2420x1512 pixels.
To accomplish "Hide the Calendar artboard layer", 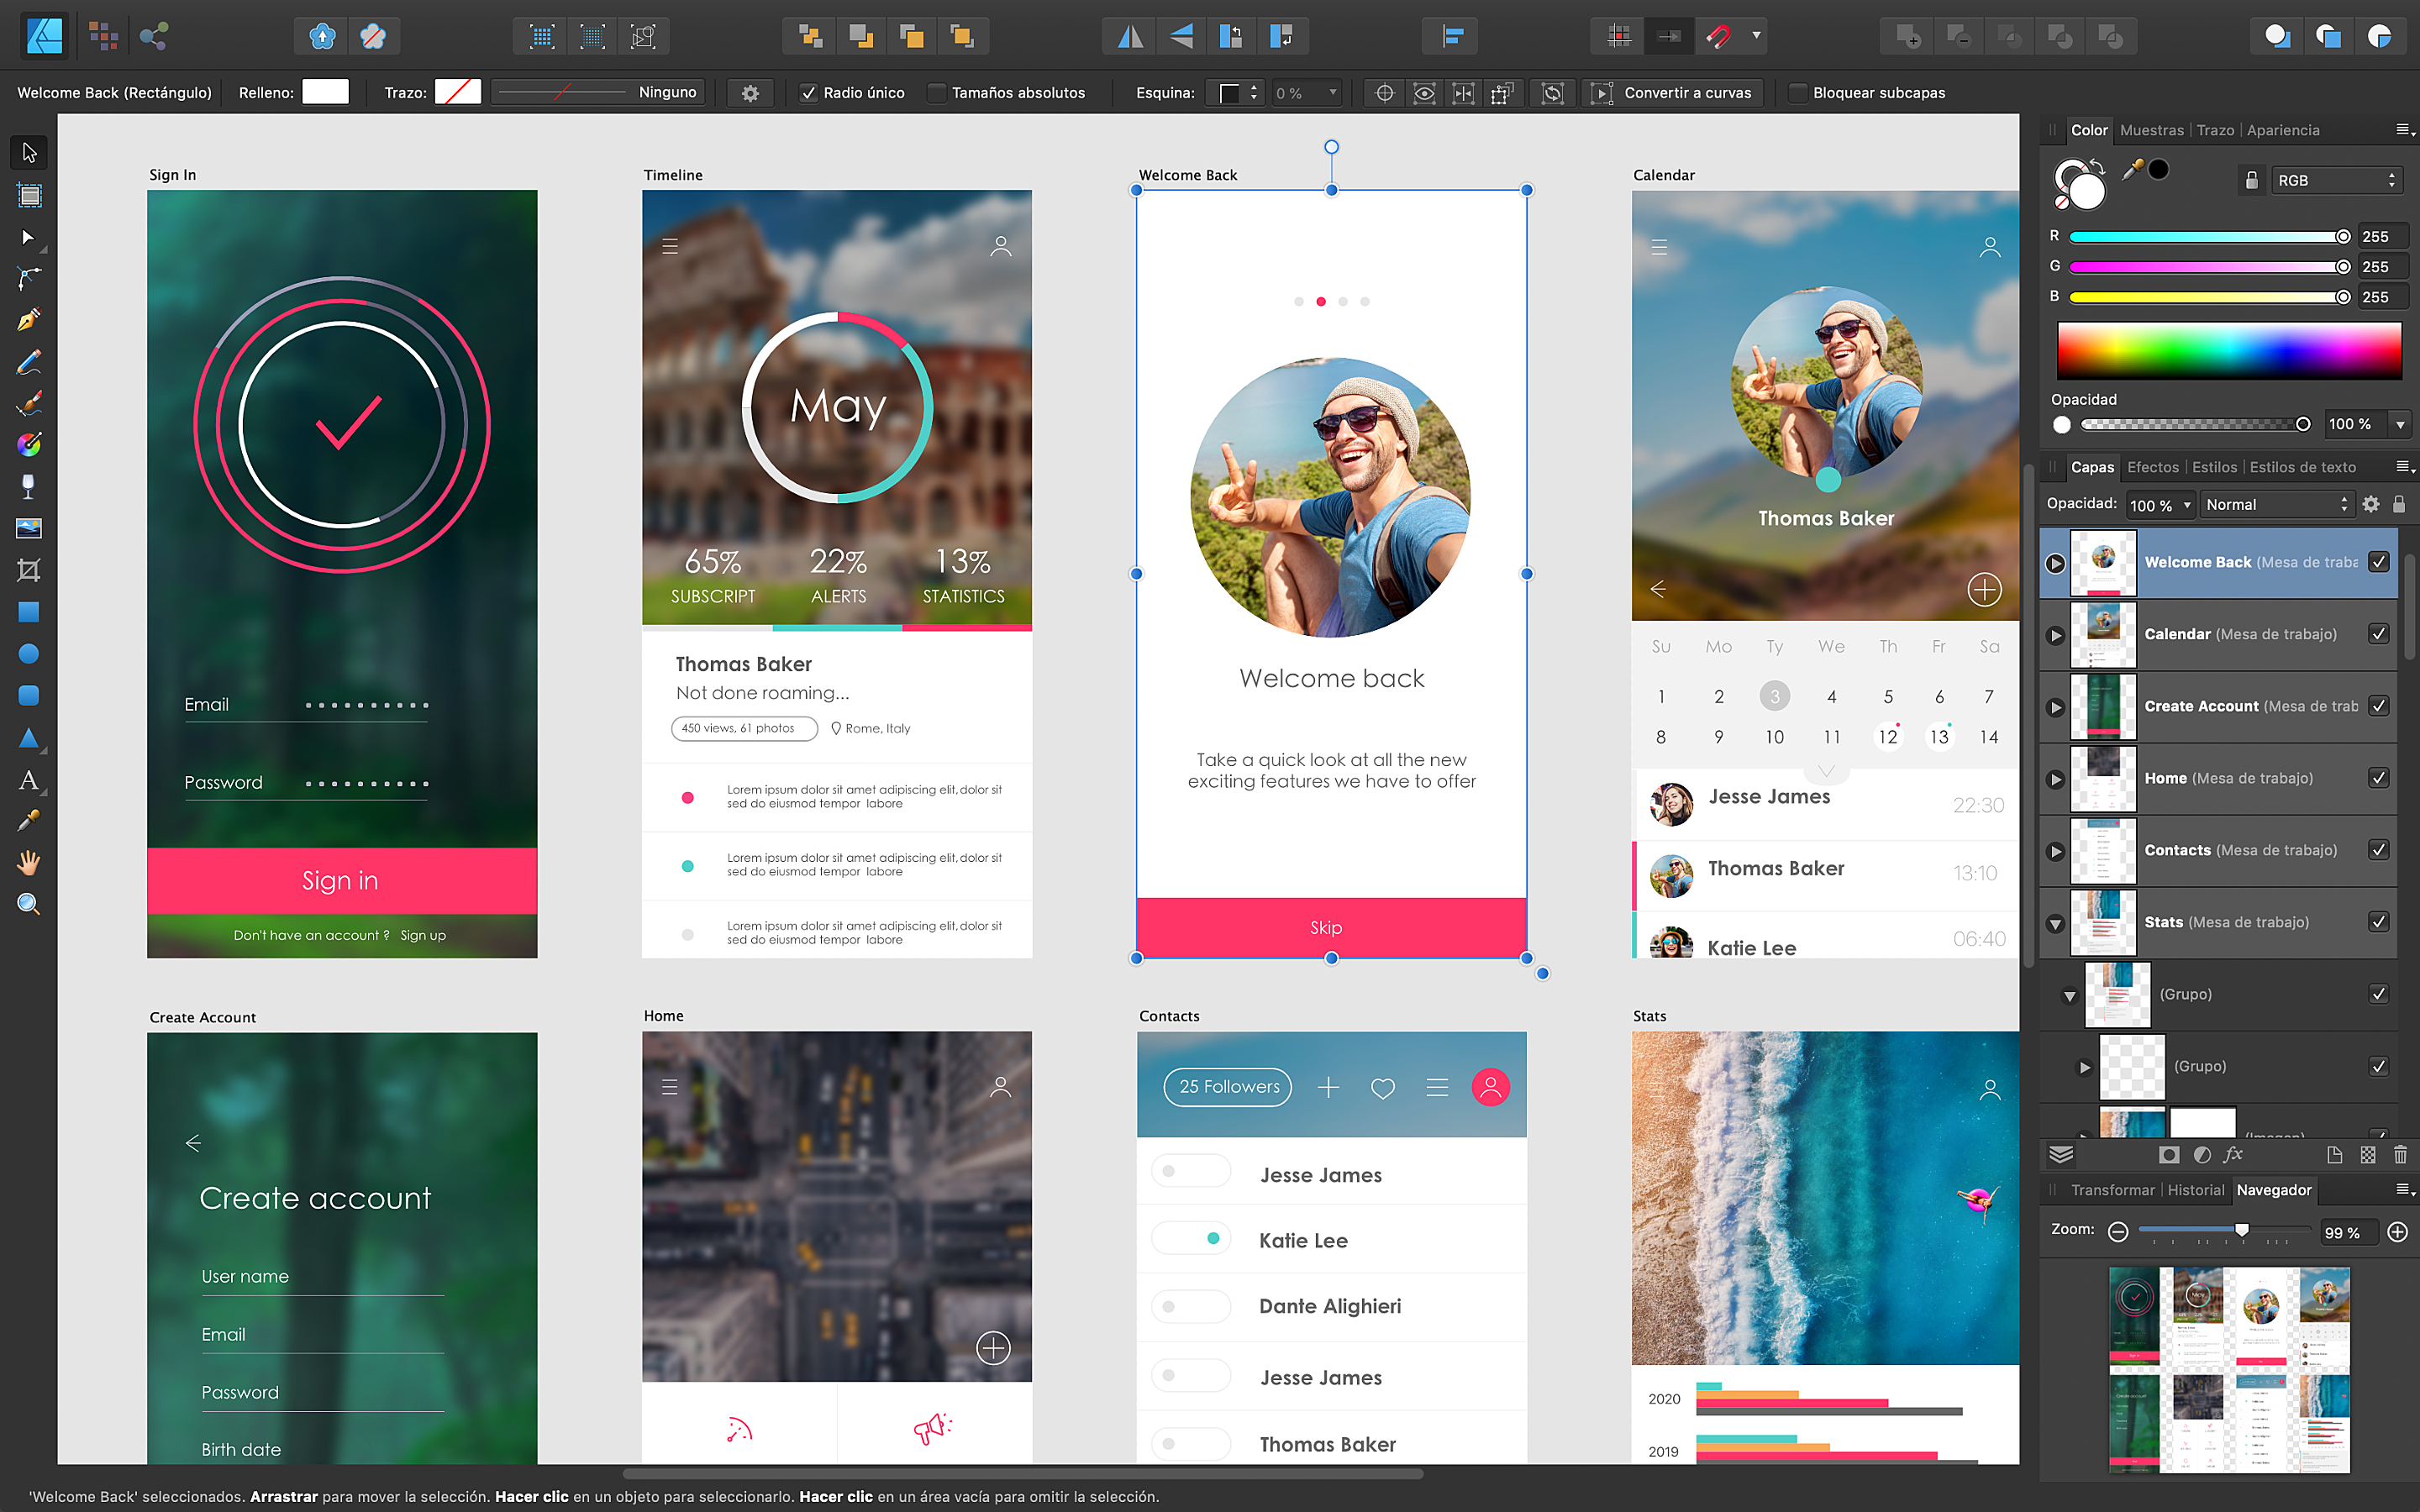I will click(x=2379, y=634).
